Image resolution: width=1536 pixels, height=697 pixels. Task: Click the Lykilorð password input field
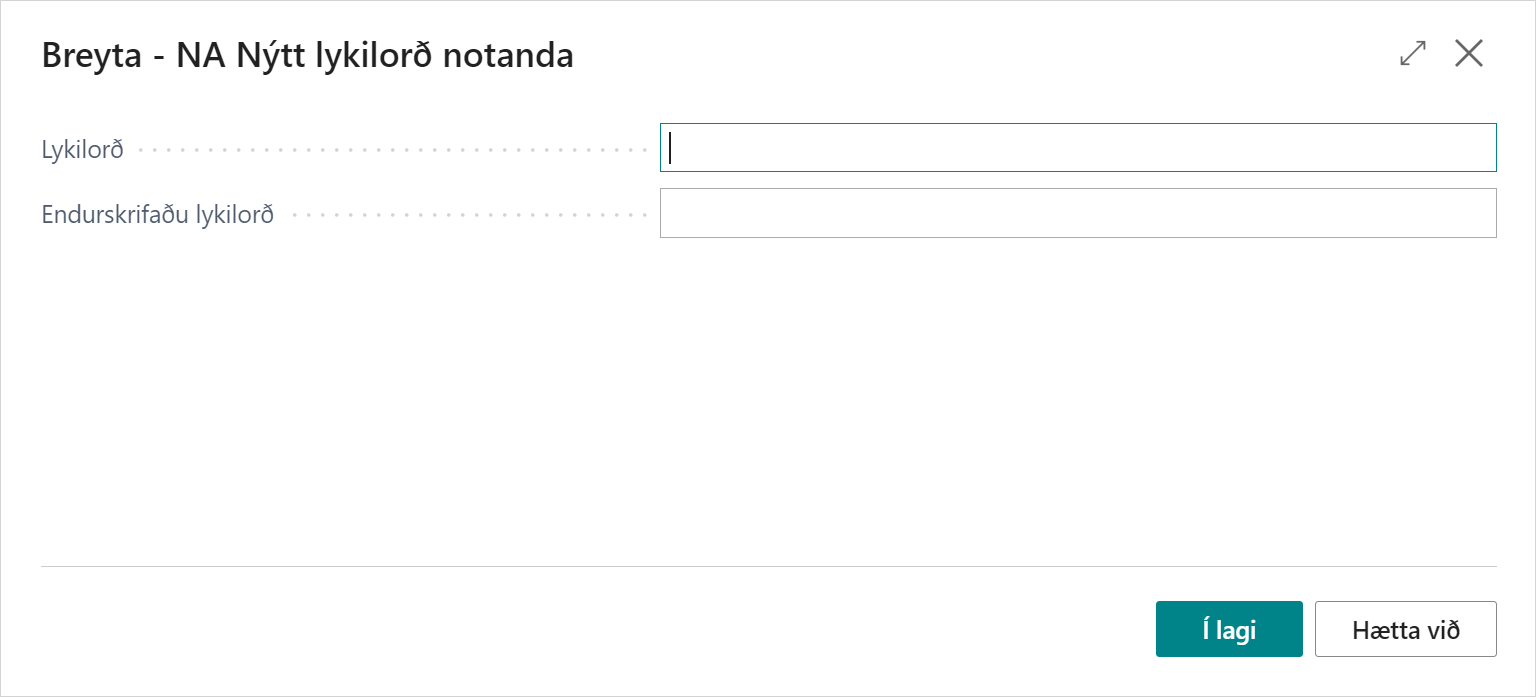click(x=1077, y=148)
